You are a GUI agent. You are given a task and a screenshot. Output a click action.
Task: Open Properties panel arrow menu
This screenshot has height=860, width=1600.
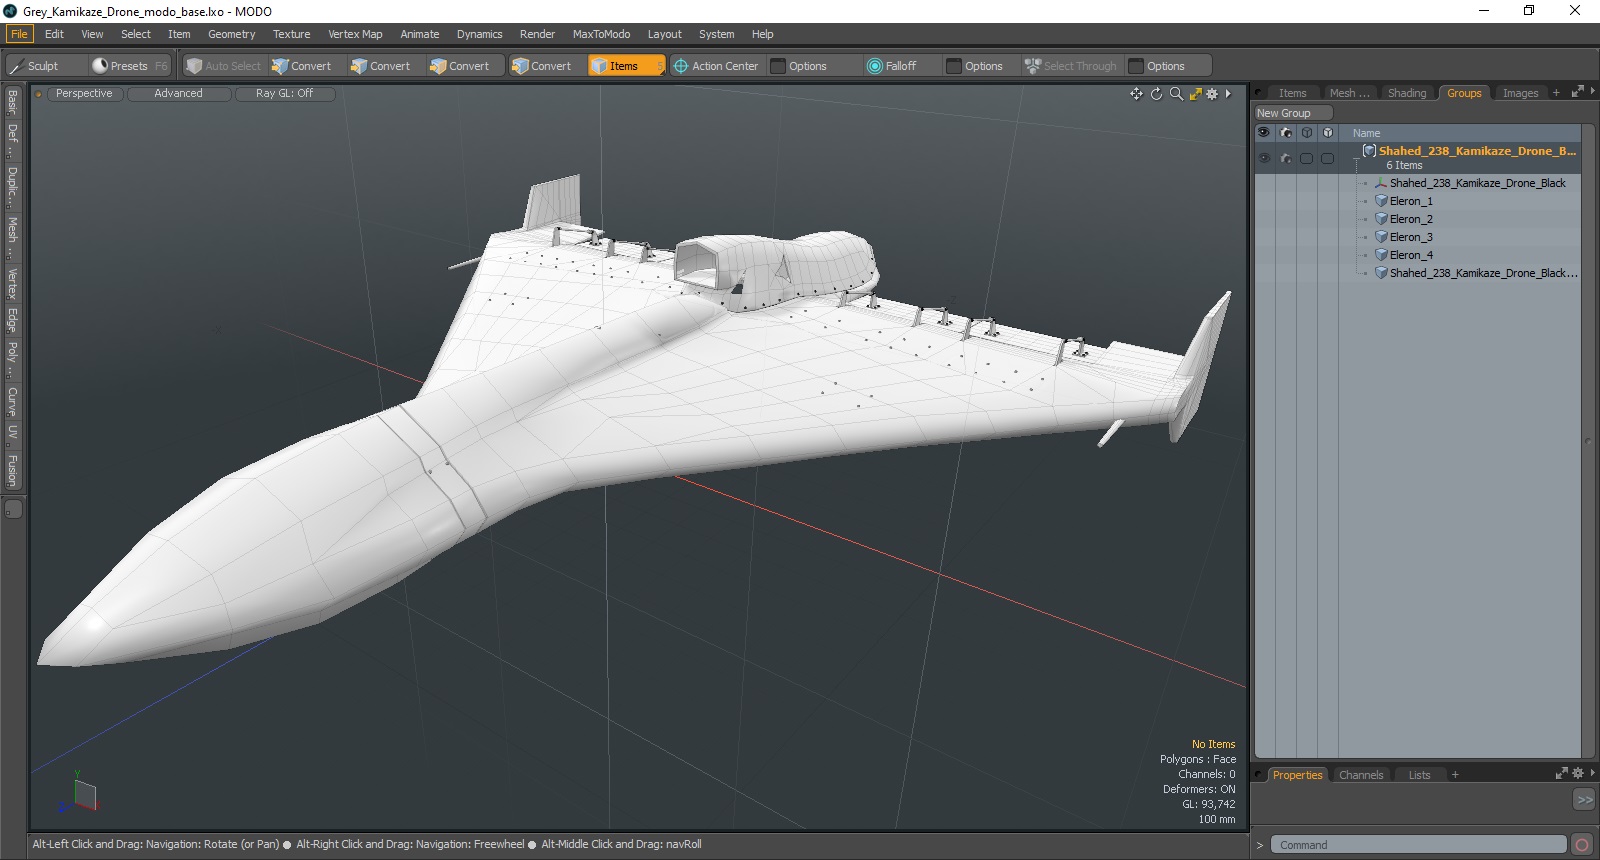[1592, 773]
